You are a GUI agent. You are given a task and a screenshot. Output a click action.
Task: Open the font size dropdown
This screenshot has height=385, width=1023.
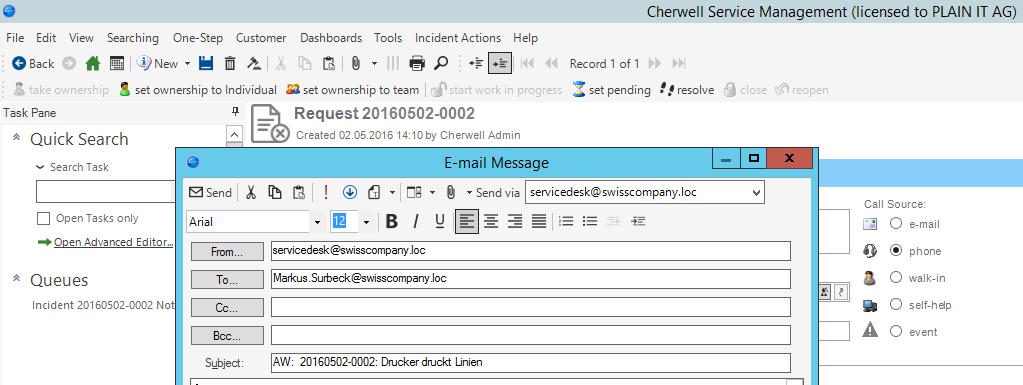367,223
